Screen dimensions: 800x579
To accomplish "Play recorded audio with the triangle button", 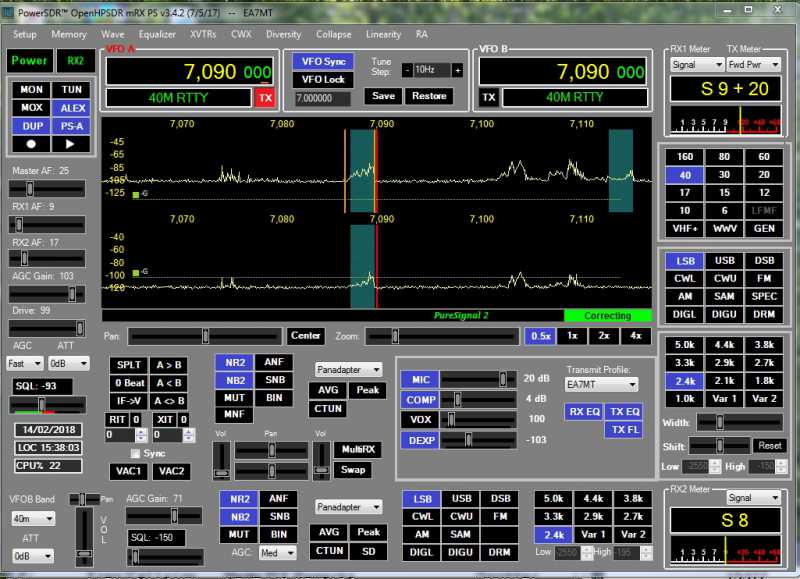I will click(x=71, y=144).
